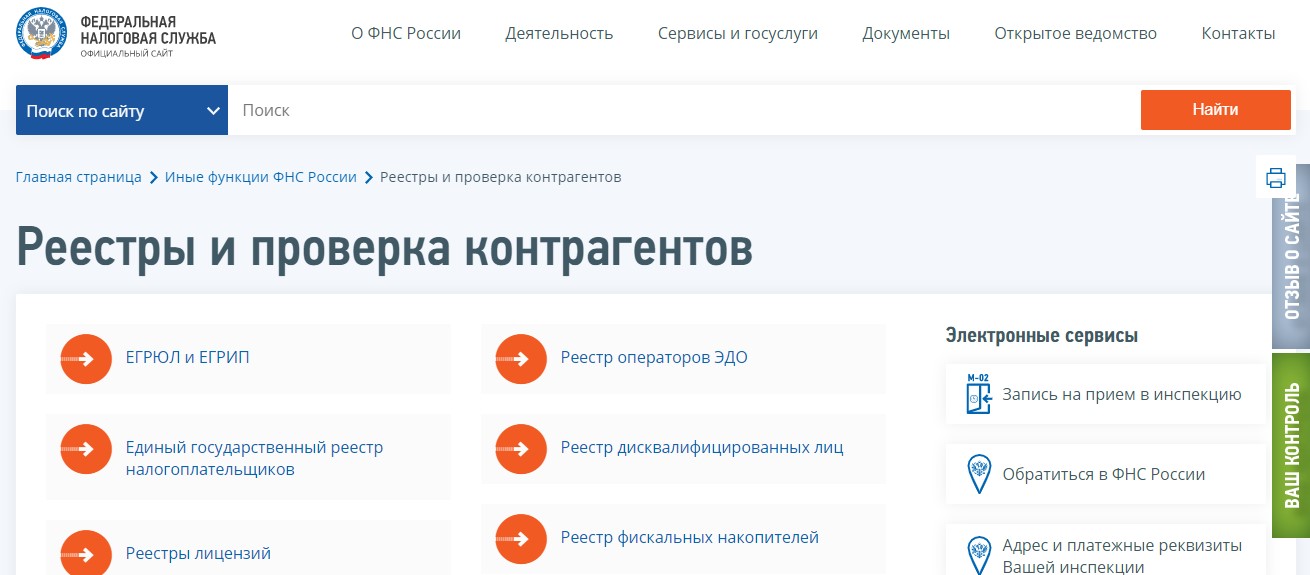Open Запись на прием в инспекцию service
The image size is (1310, 575).
pos(1106,394)
